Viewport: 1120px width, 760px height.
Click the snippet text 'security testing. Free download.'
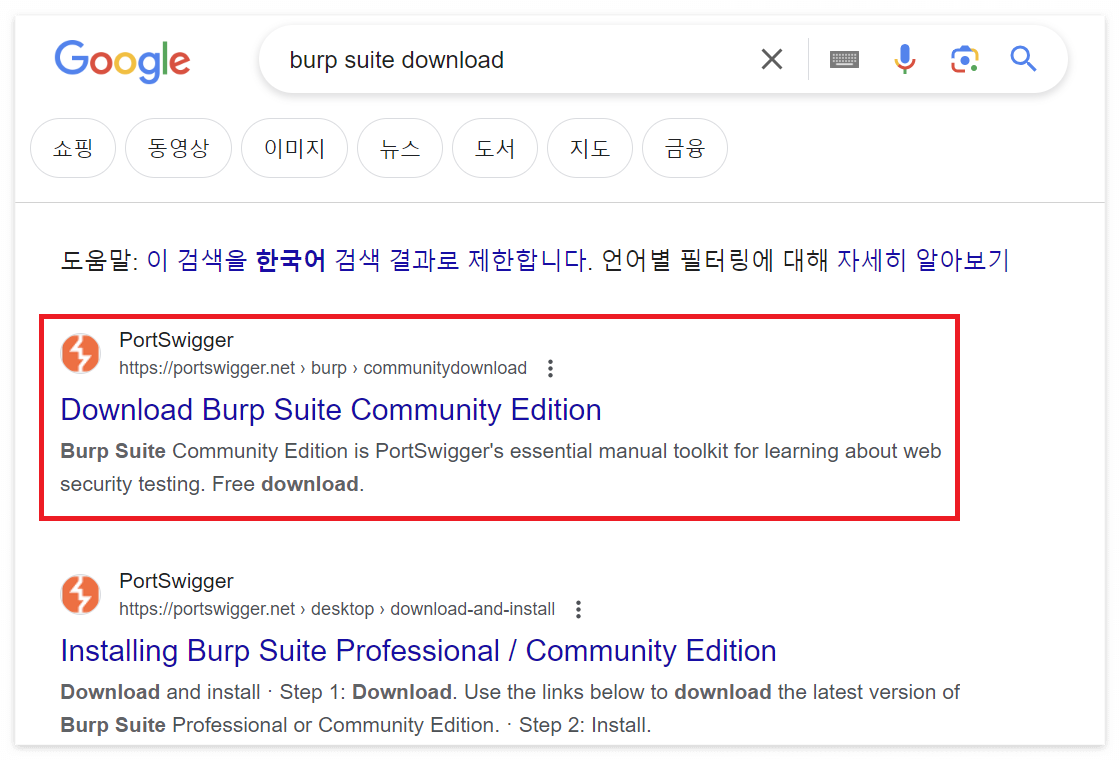[x=212, y=484]
